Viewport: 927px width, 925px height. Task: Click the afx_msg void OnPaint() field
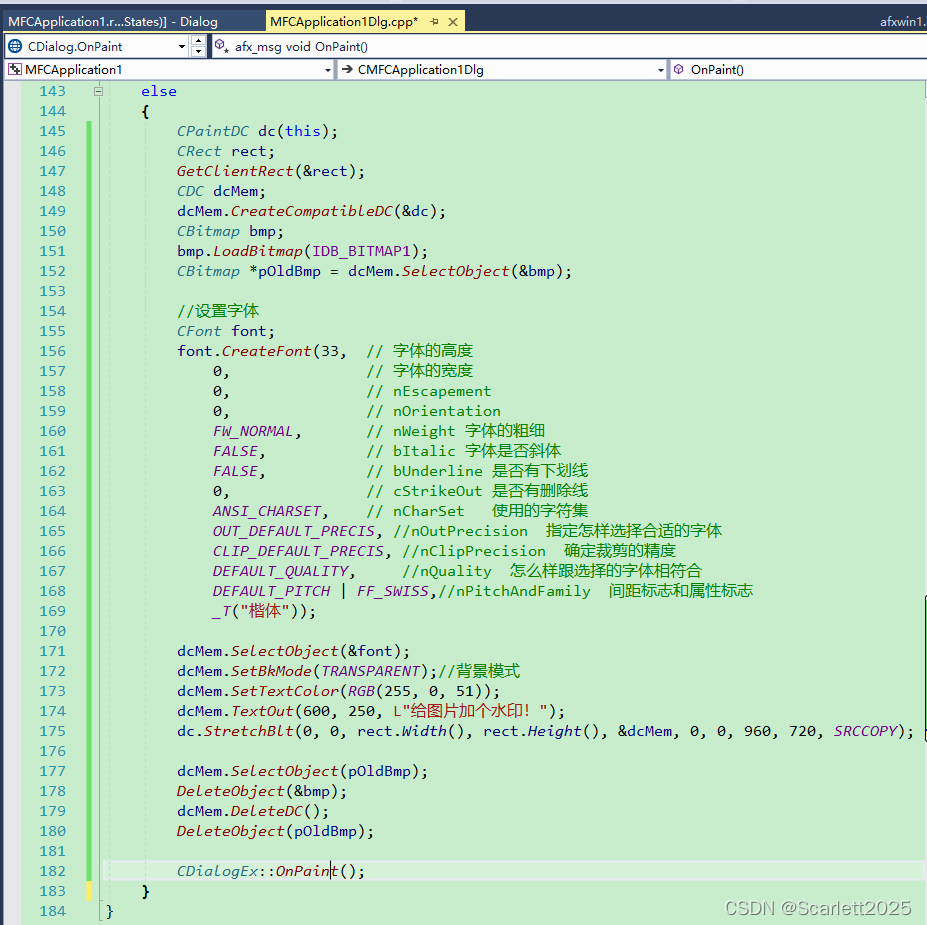pos(568,46)
